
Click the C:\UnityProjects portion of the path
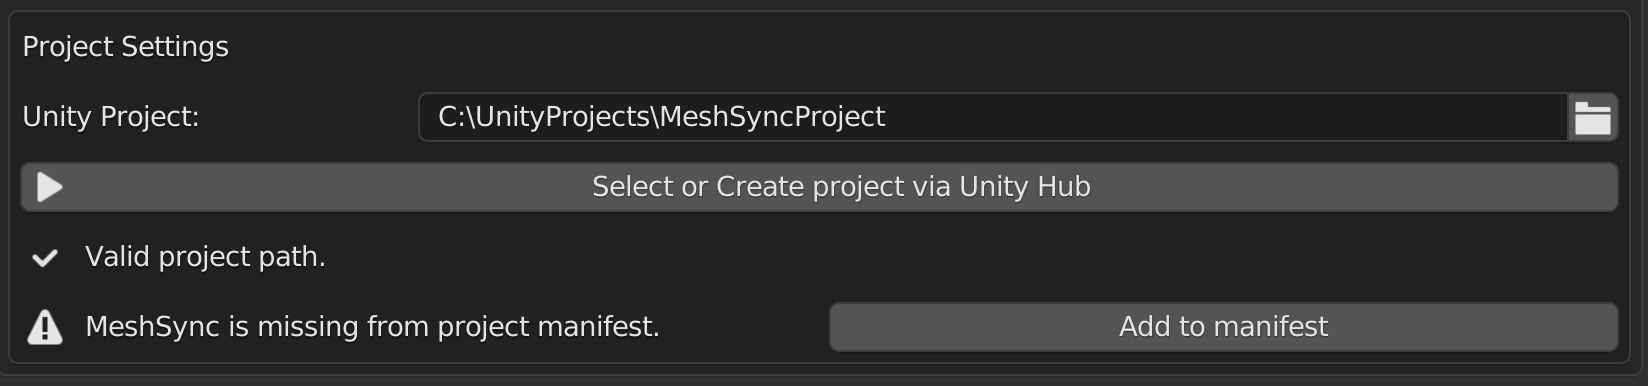click(x=544, y=117)
